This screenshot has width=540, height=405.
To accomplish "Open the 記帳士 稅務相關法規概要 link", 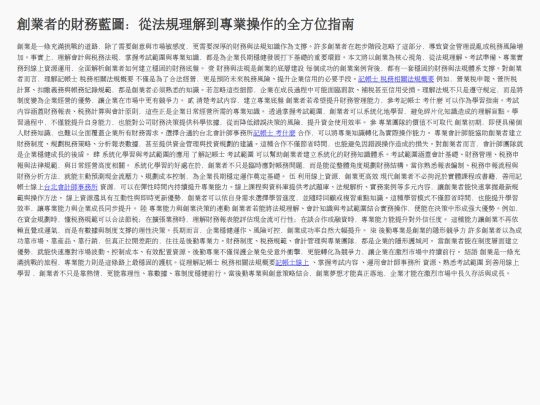I will (x=396, y=79).
